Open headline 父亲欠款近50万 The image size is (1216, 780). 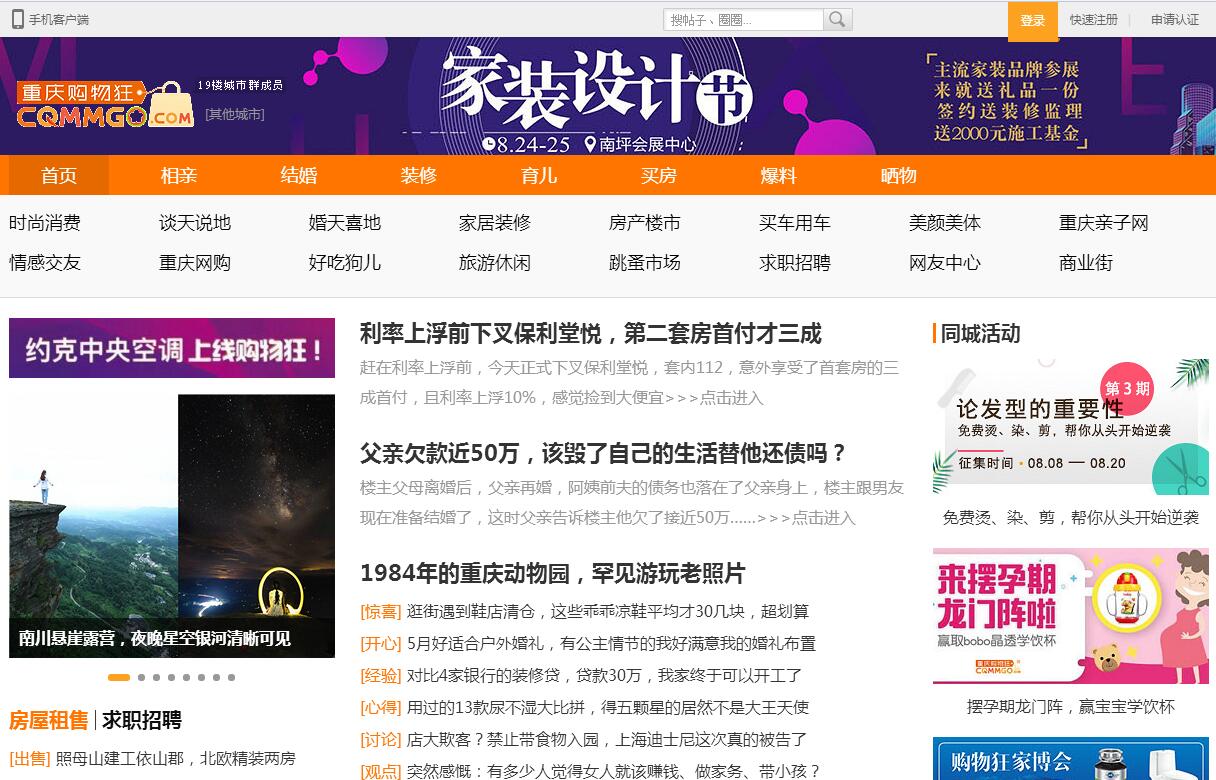(x=604, y=454)
